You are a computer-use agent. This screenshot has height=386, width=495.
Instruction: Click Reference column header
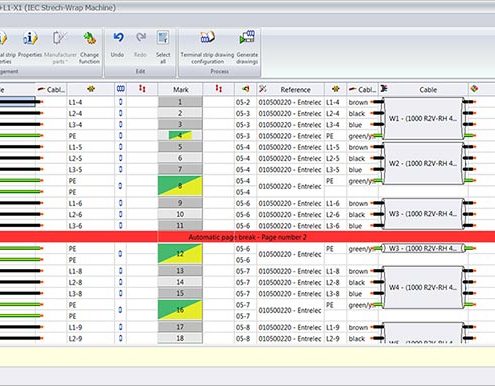(291, 89)
